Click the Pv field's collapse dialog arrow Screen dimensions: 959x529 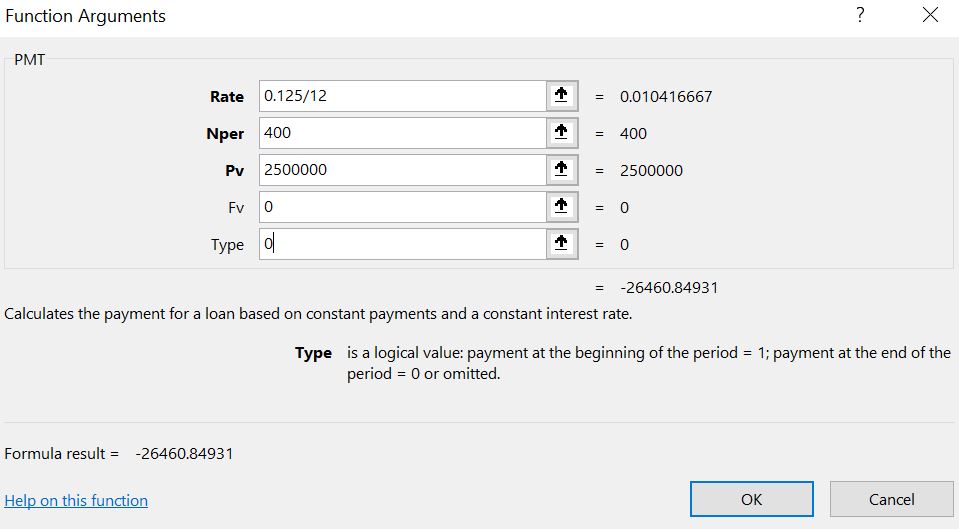point(561,170)
